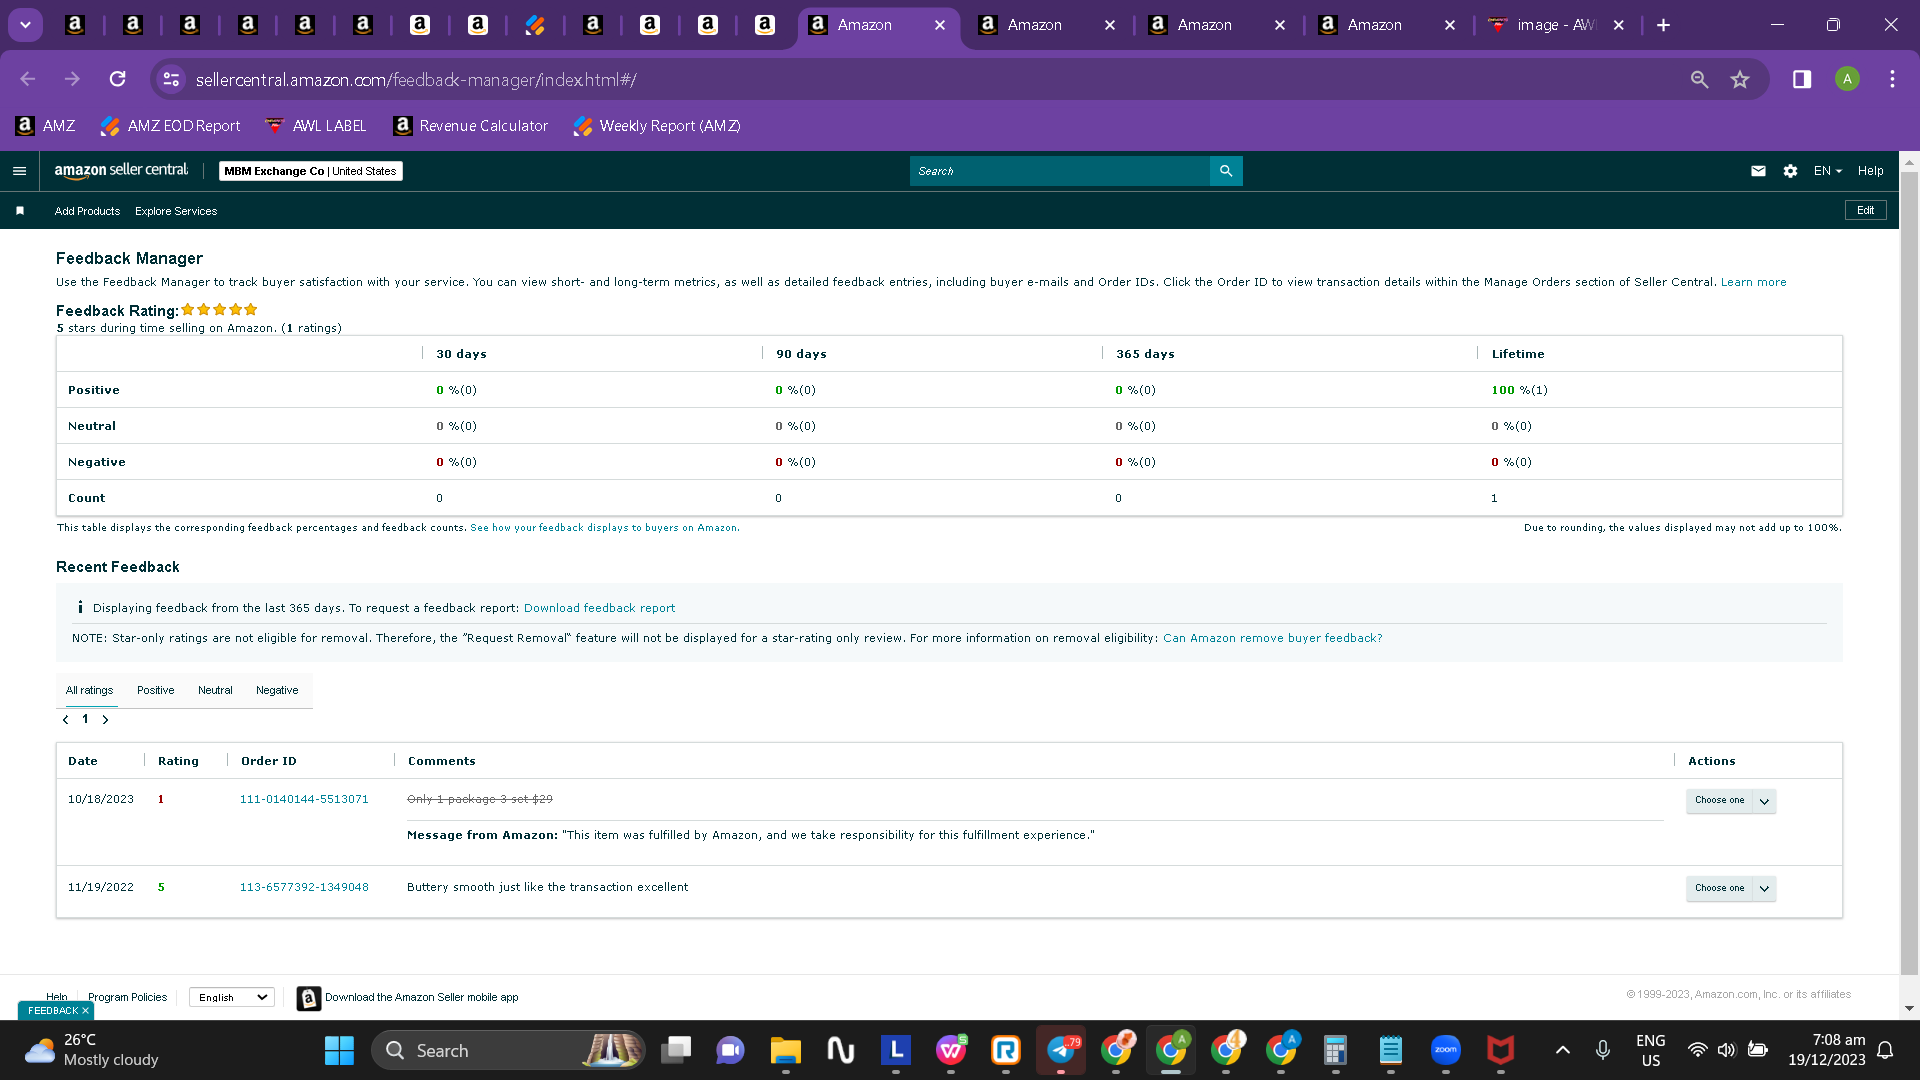Open the MBM Exchange Co marketplace switcher
Screen dimensions: 1920x1080
pyautogui.click(x=310, y=171)
